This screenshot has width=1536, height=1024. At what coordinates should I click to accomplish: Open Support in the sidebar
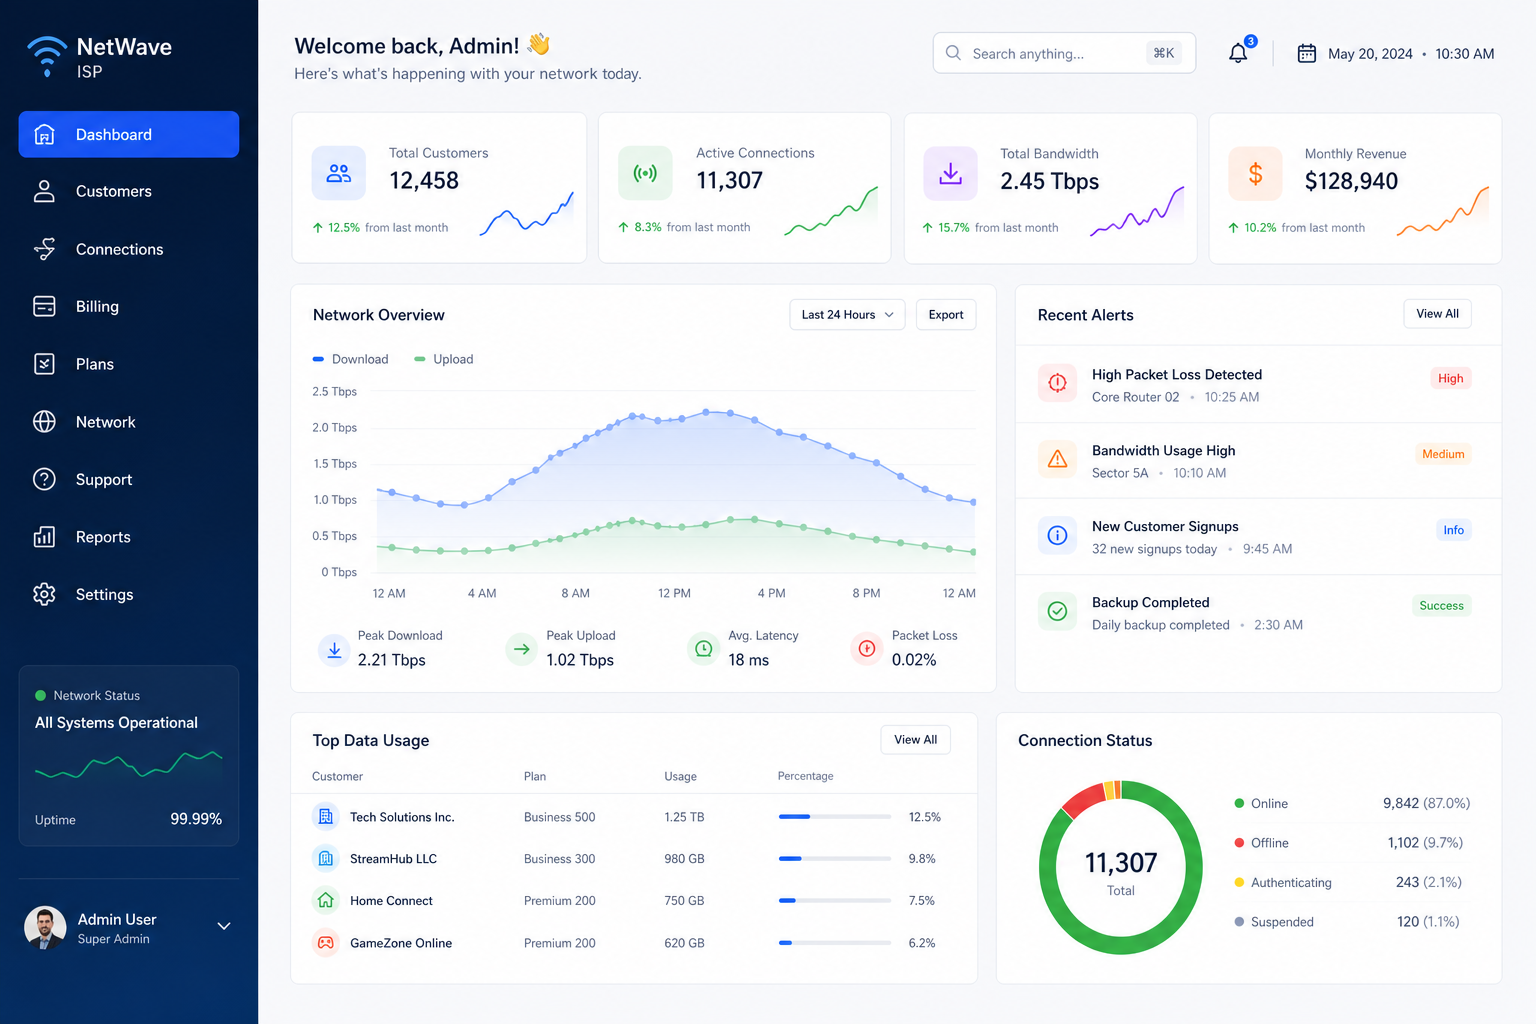129,479
